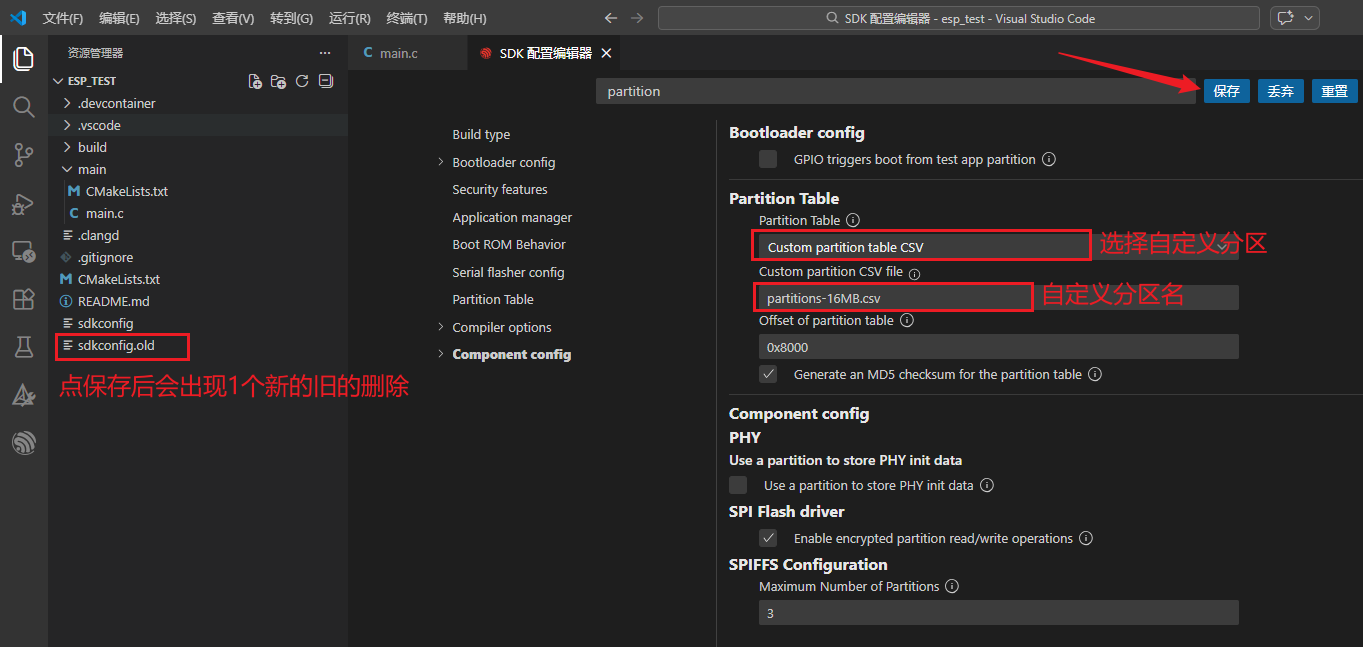
Task: Expand the build folder
Action: [67, 147]
